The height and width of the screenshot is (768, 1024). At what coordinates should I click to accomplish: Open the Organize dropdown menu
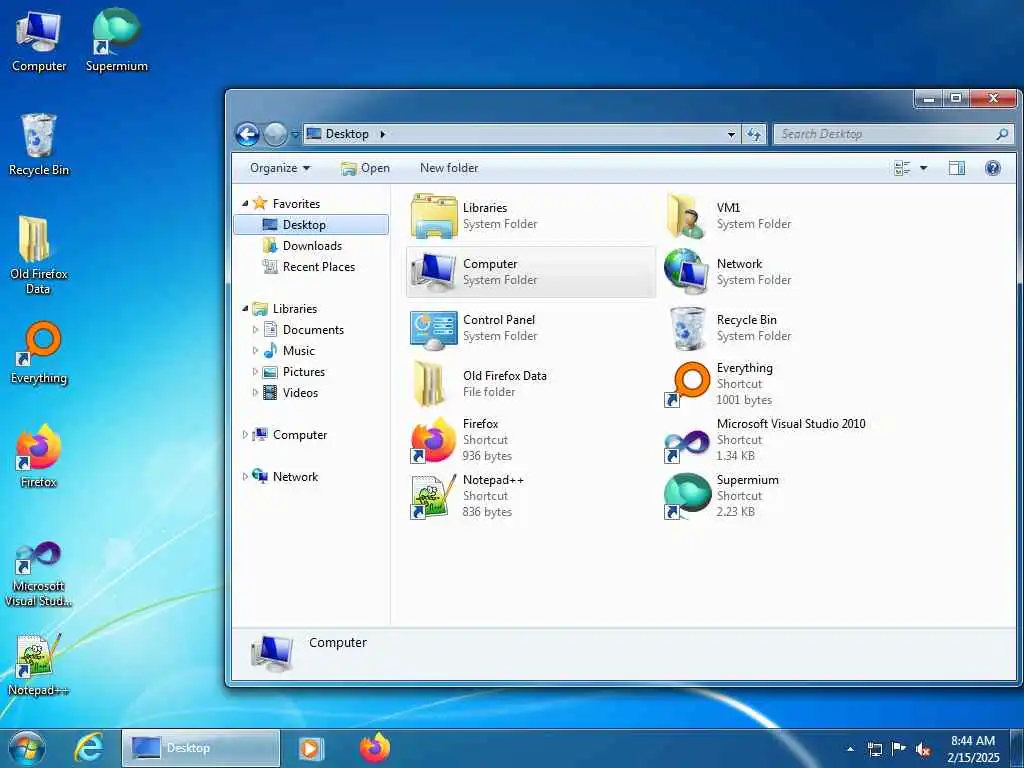pos(280,168)
